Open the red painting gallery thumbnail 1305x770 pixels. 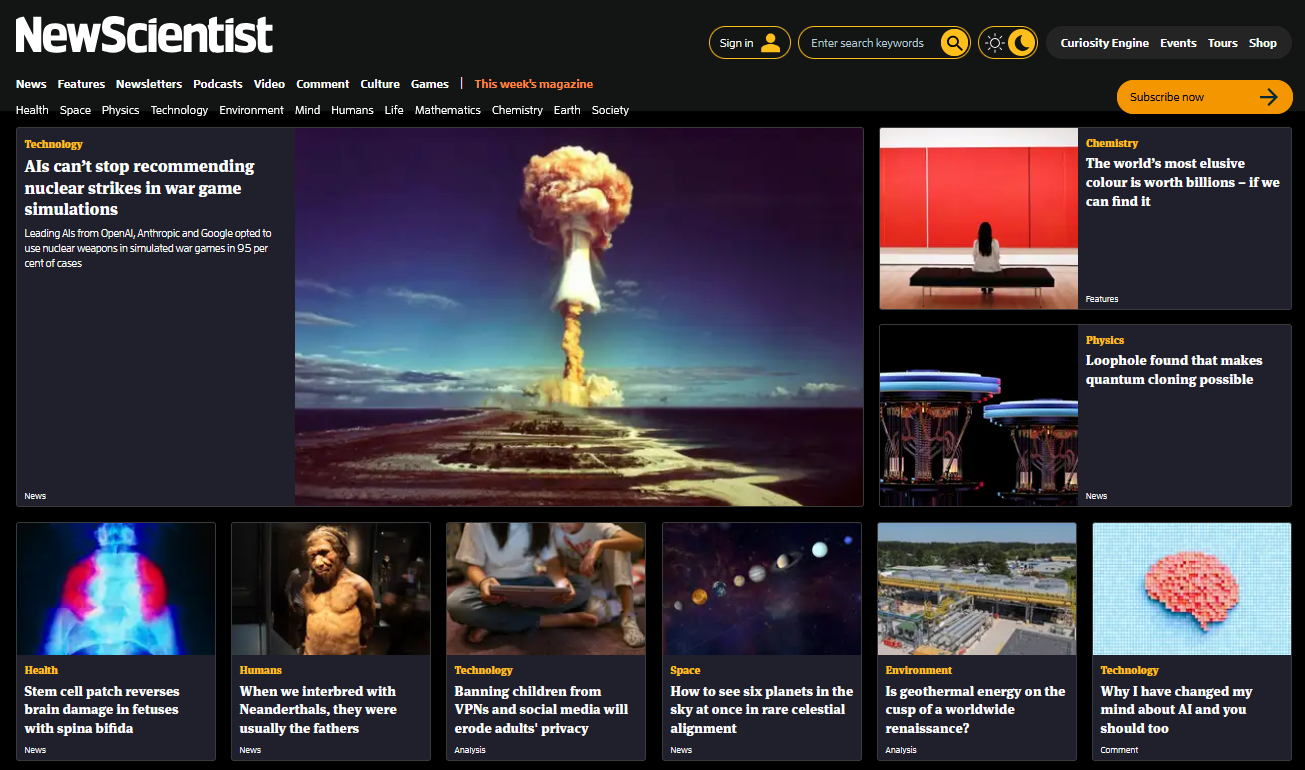[x=978, y=218]
